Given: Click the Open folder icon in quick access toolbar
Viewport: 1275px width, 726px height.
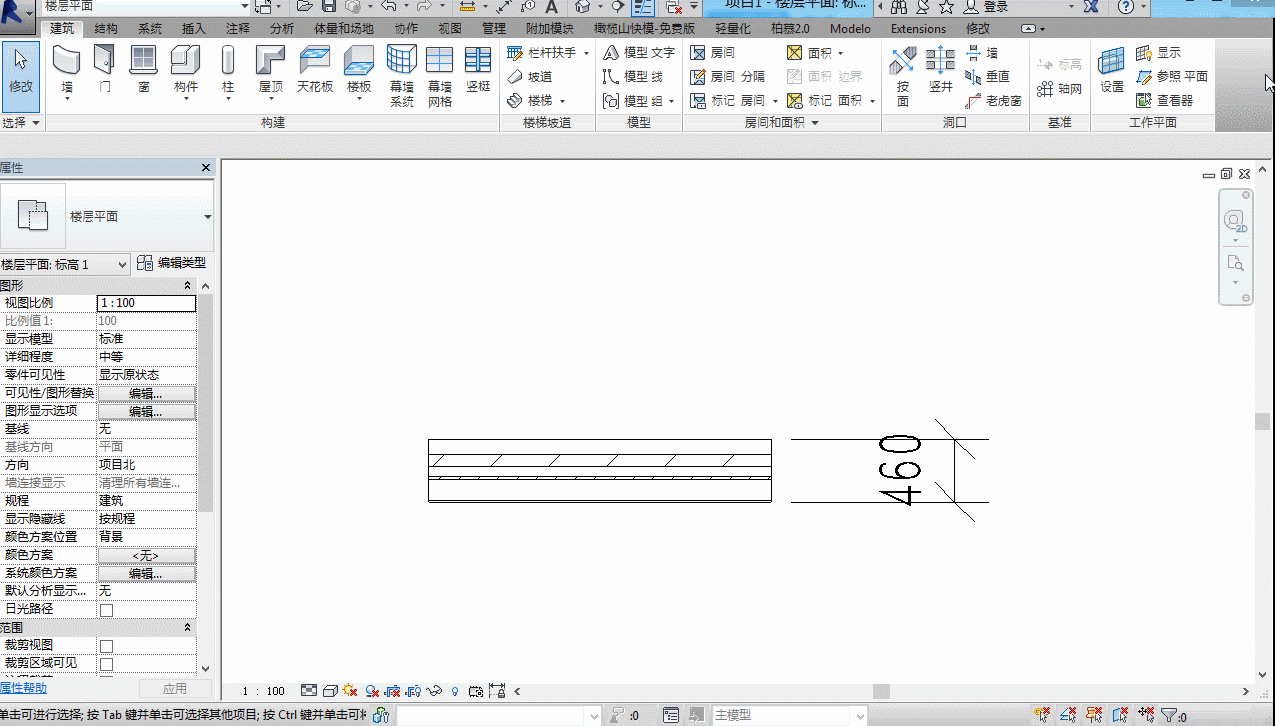Looking at the screenshot, I should 307,6.
